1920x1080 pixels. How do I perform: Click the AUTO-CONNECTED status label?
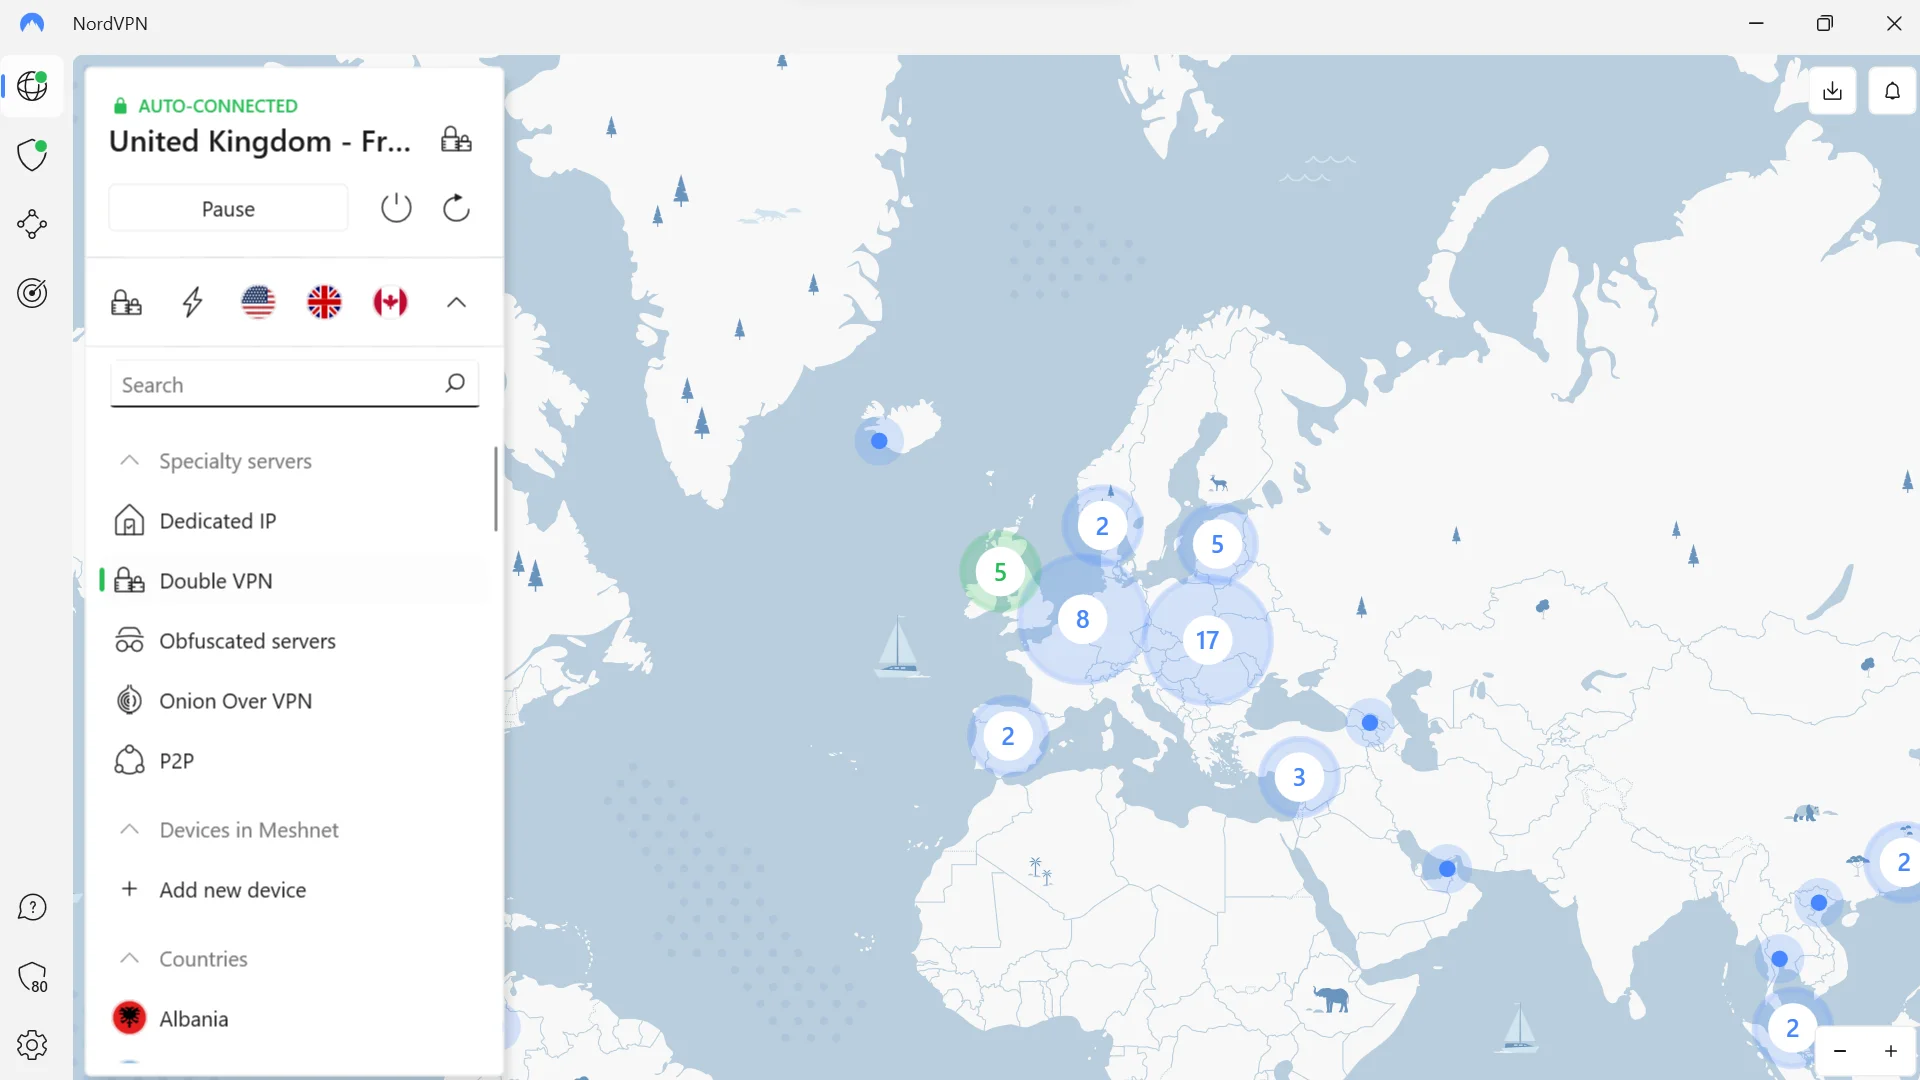tap(217, 106)
